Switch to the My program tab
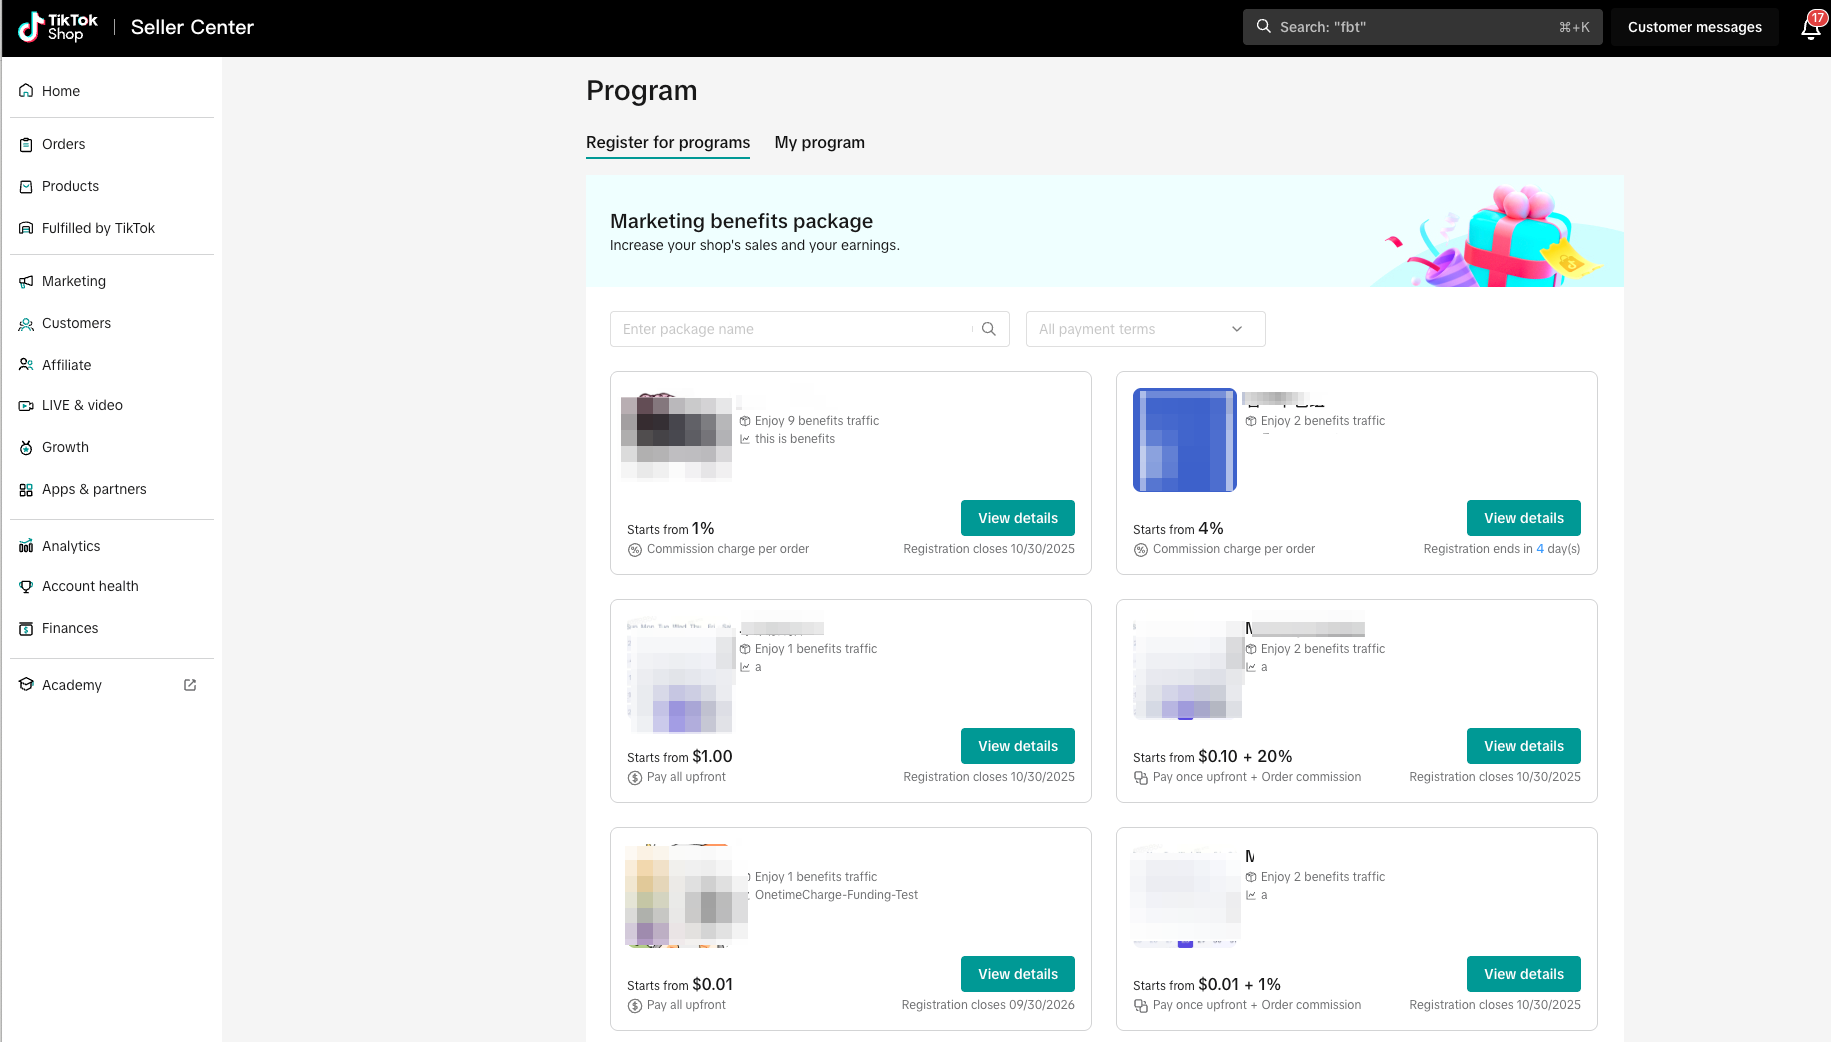Screen dimensions: 1831x1042 819,142
